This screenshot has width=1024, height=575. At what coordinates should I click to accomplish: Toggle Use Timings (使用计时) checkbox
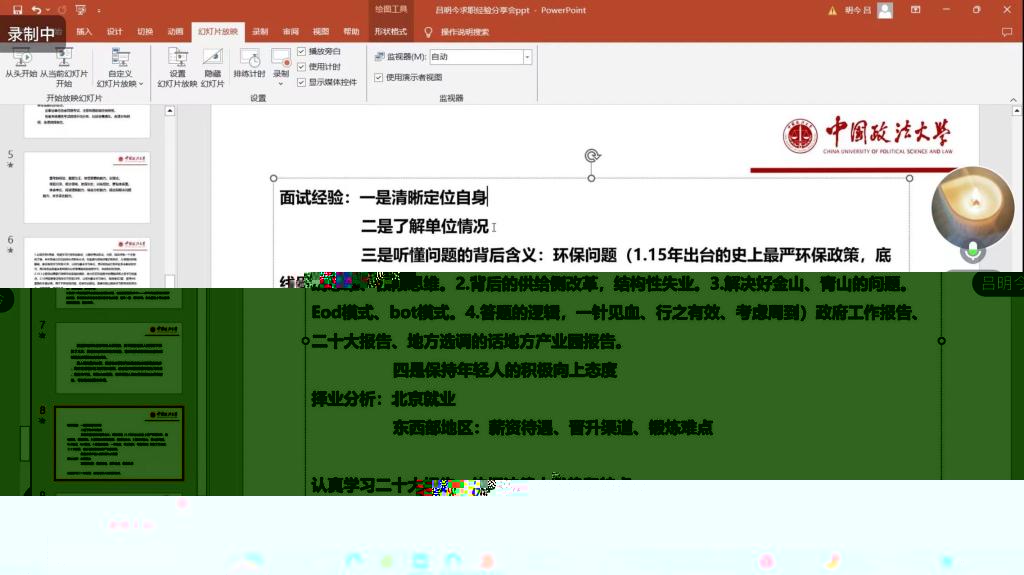click(302, 66)
